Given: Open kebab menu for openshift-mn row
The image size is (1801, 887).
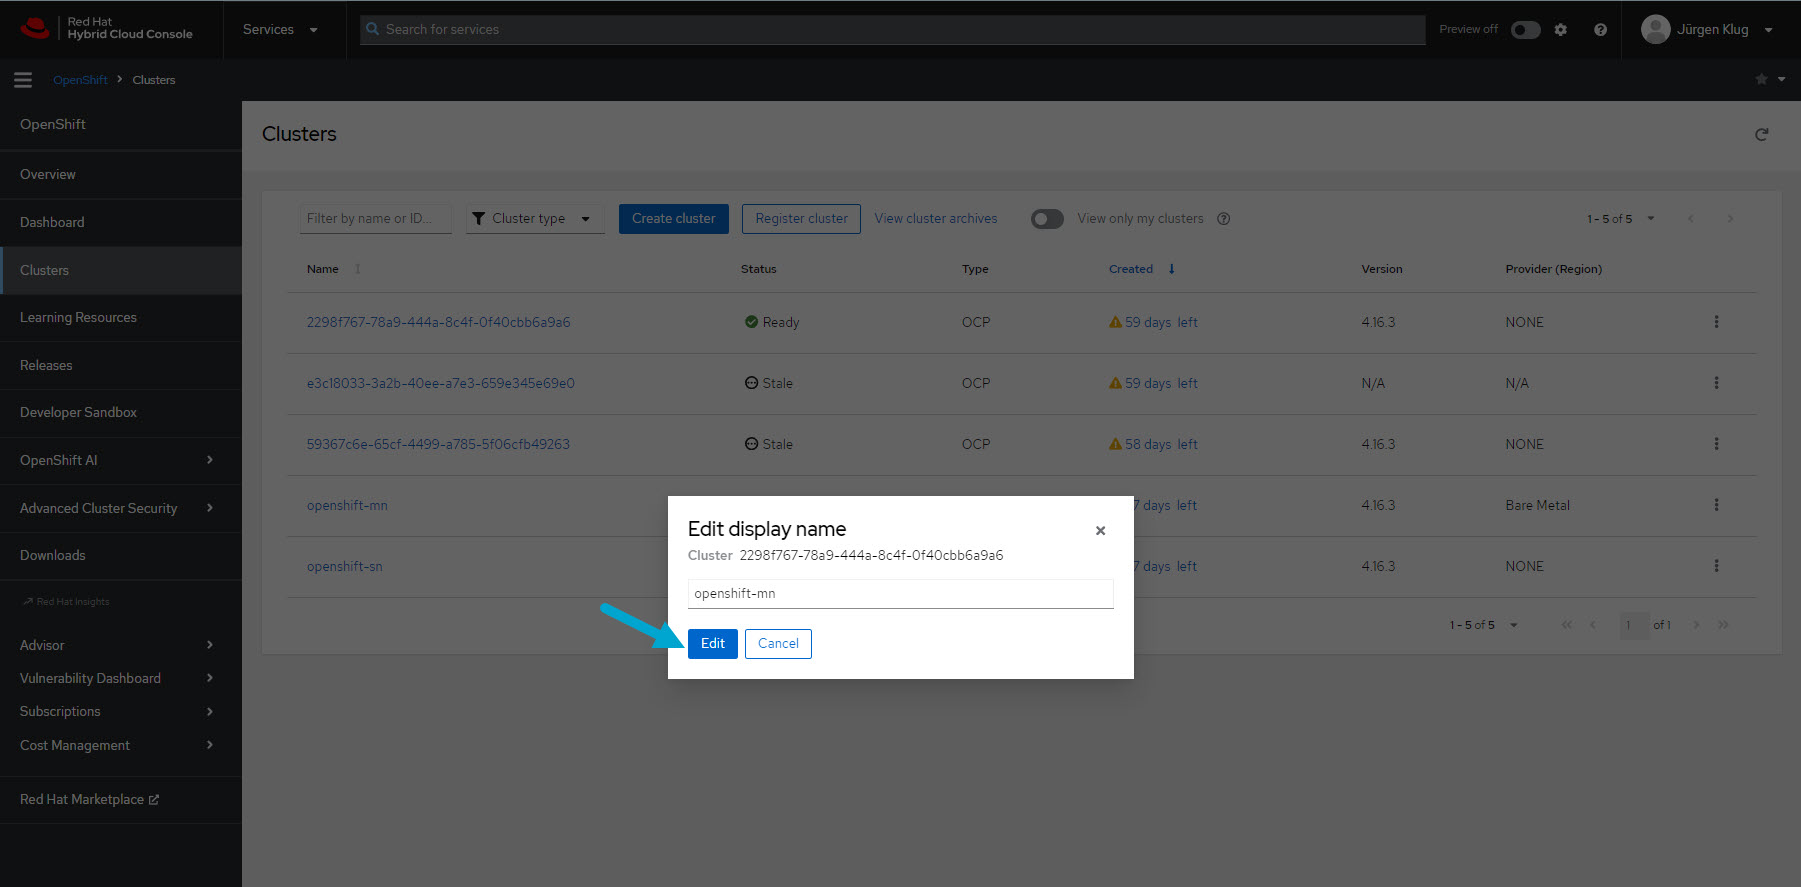Looking at the screenshot, I should click(1716, 505).
